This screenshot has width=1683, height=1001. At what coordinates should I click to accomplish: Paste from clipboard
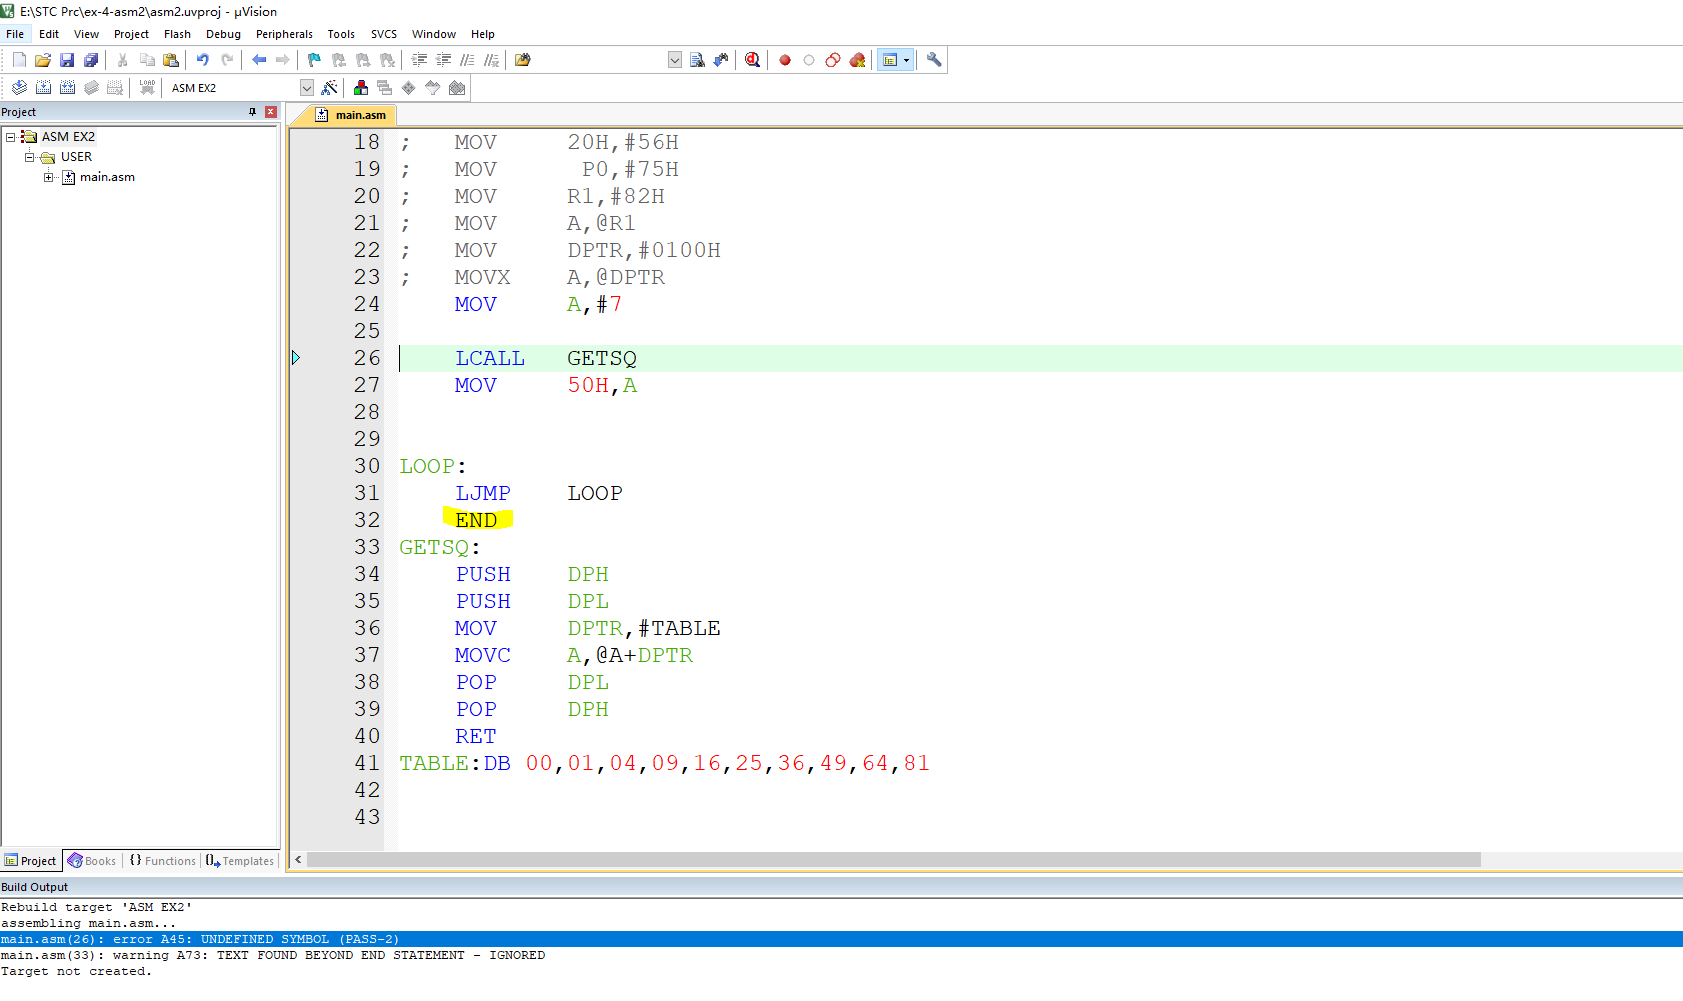coord(171,60)
